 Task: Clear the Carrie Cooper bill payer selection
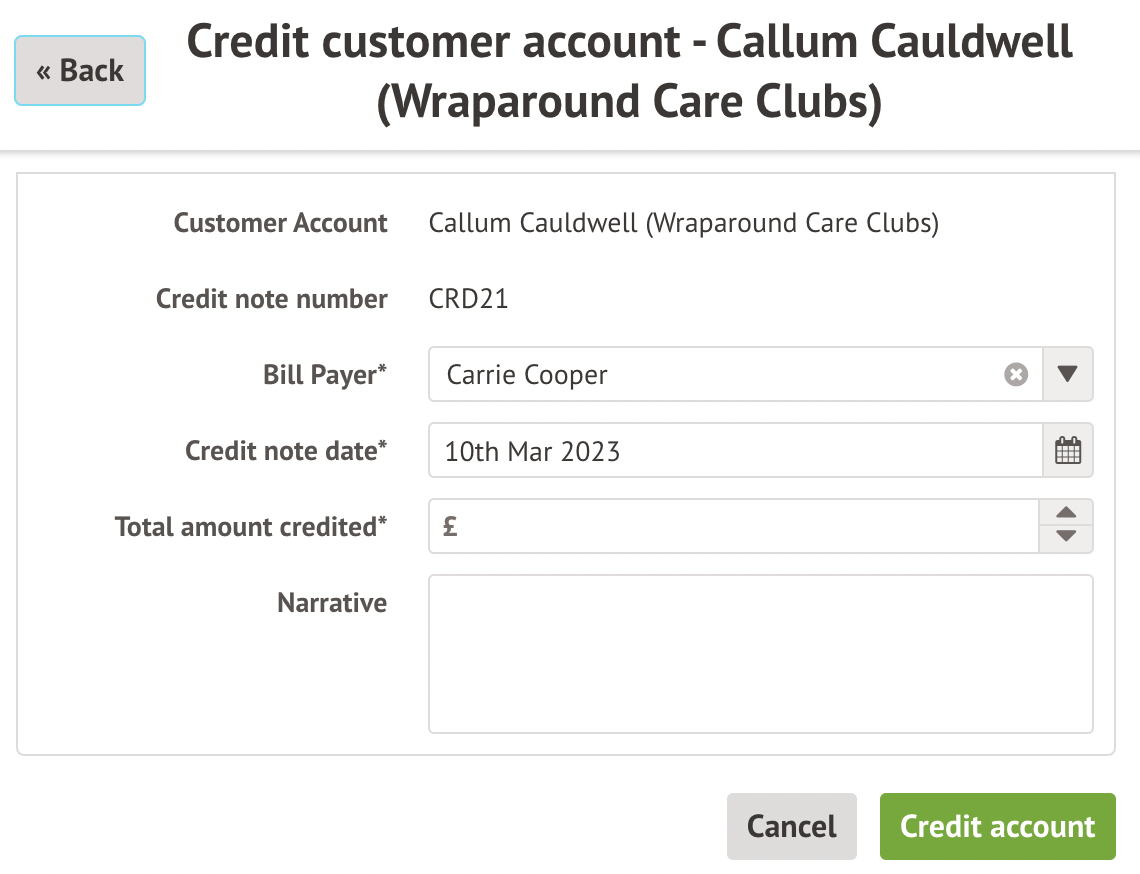tap(1016, 375)
